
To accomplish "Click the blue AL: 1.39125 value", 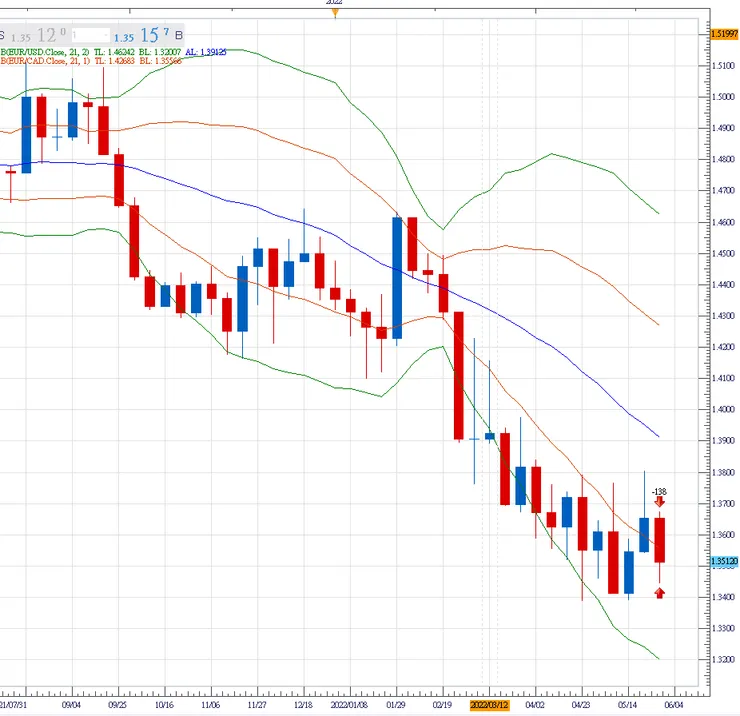I will pyautogui.click(x=206, y=52).
